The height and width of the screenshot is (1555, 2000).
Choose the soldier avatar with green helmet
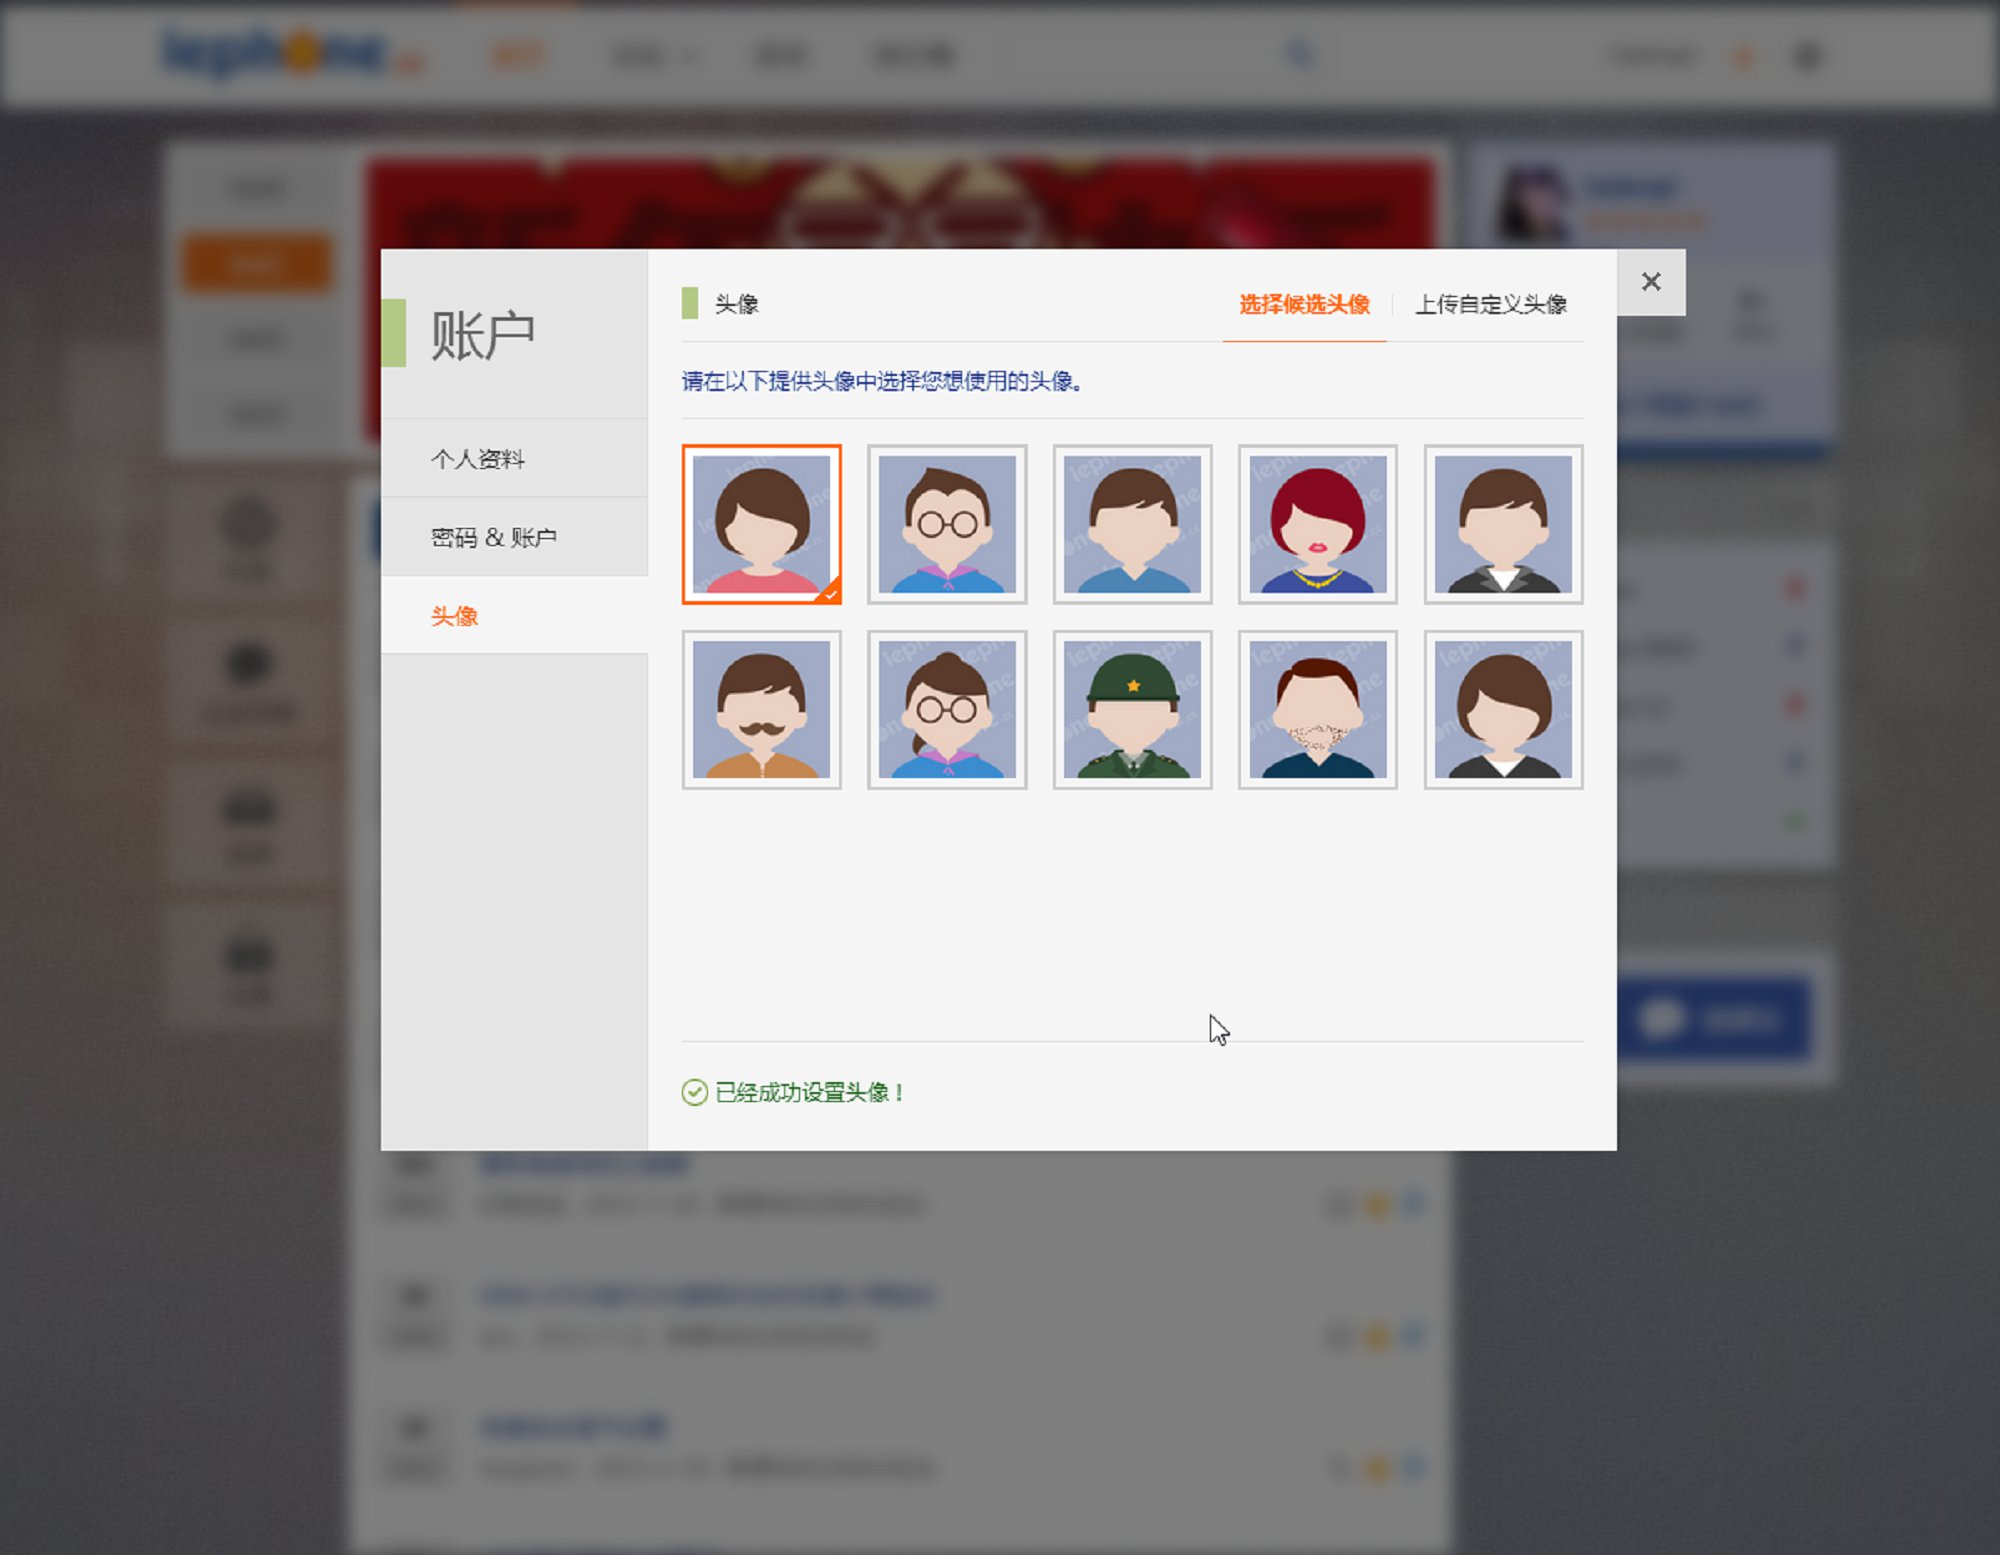click(1132, 709)
